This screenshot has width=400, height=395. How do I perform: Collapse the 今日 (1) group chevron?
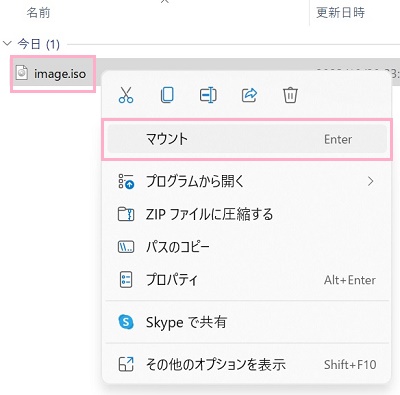(7, 44)
